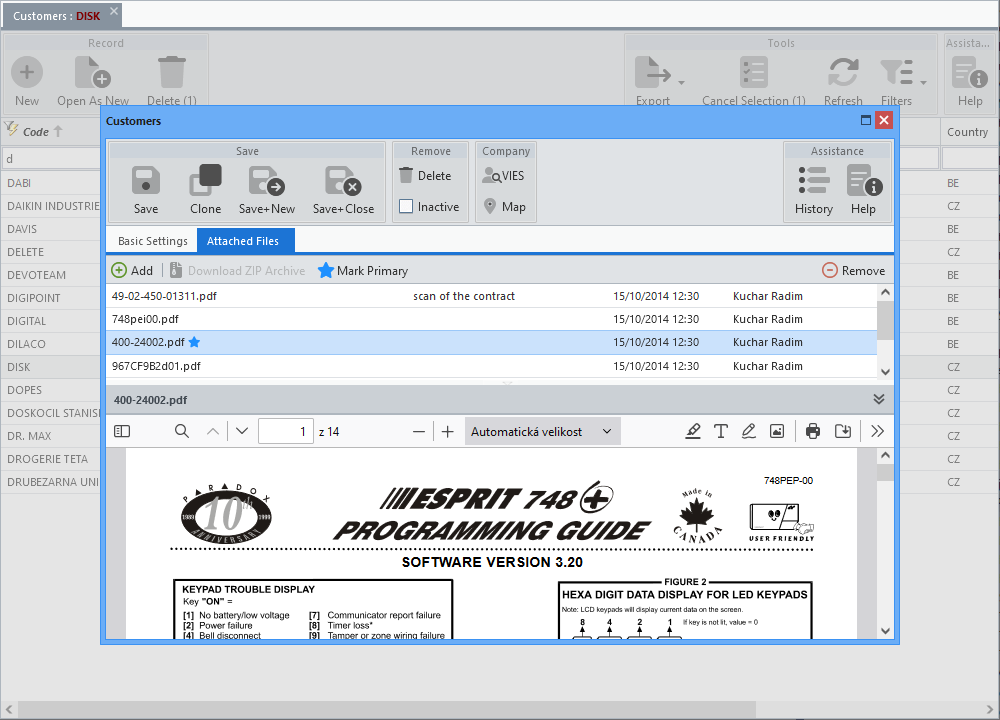Click the Save+Close icon
This screenshot has height=720, width=1000.
point(343,181)
